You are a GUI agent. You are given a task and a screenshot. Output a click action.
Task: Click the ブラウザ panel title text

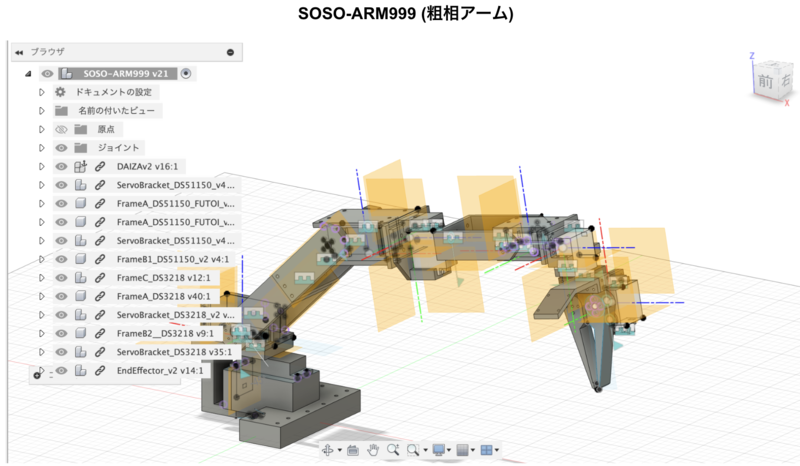[47, 52]
